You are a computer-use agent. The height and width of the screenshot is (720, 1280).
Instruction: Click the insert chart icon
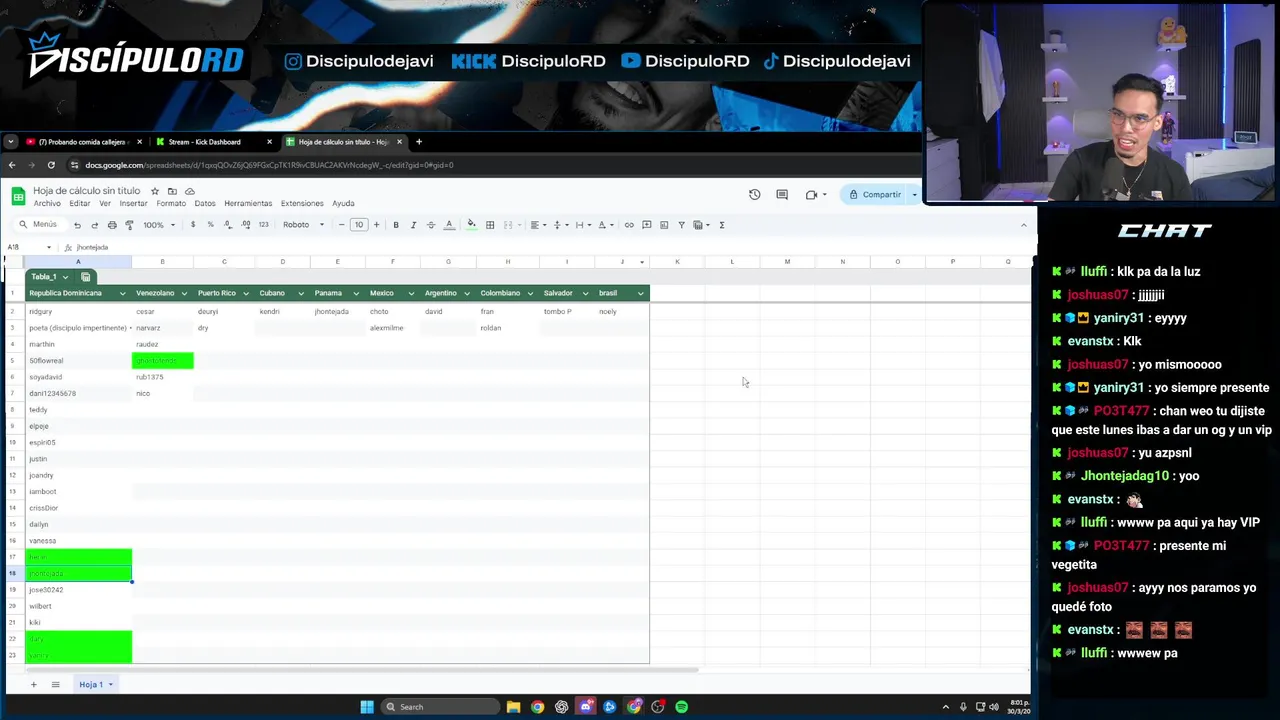click(x=664, y=225)
